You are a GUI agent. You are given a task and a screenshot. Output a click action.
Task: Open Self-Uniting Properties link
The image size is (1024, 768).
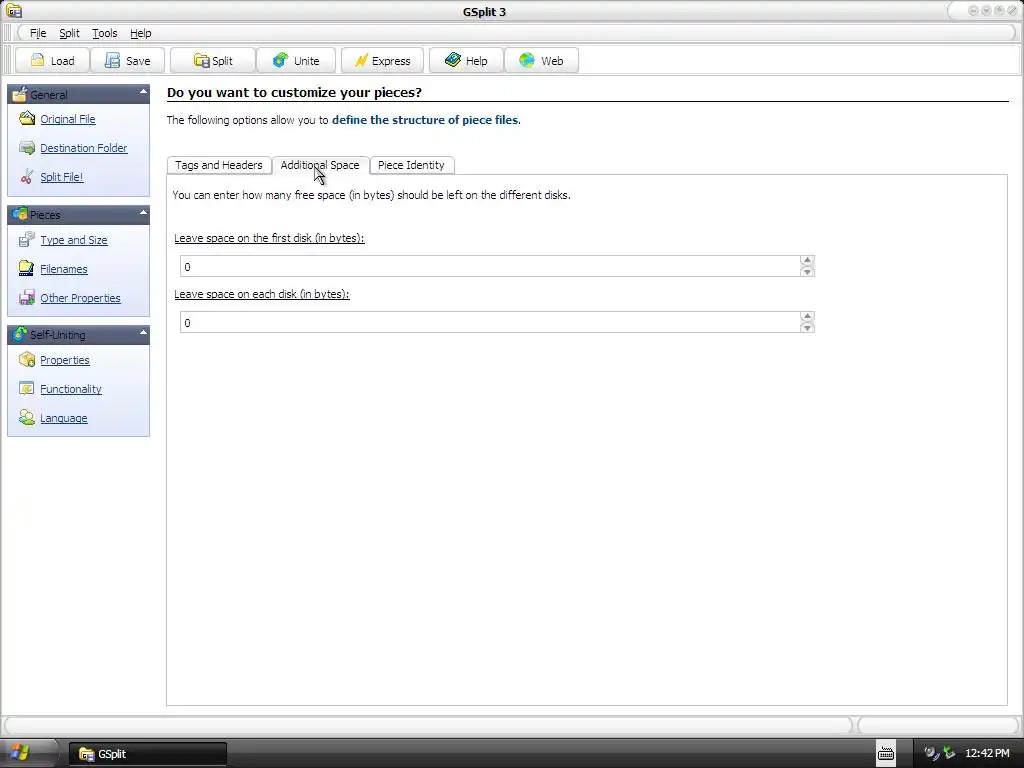[x=65, y=360]
